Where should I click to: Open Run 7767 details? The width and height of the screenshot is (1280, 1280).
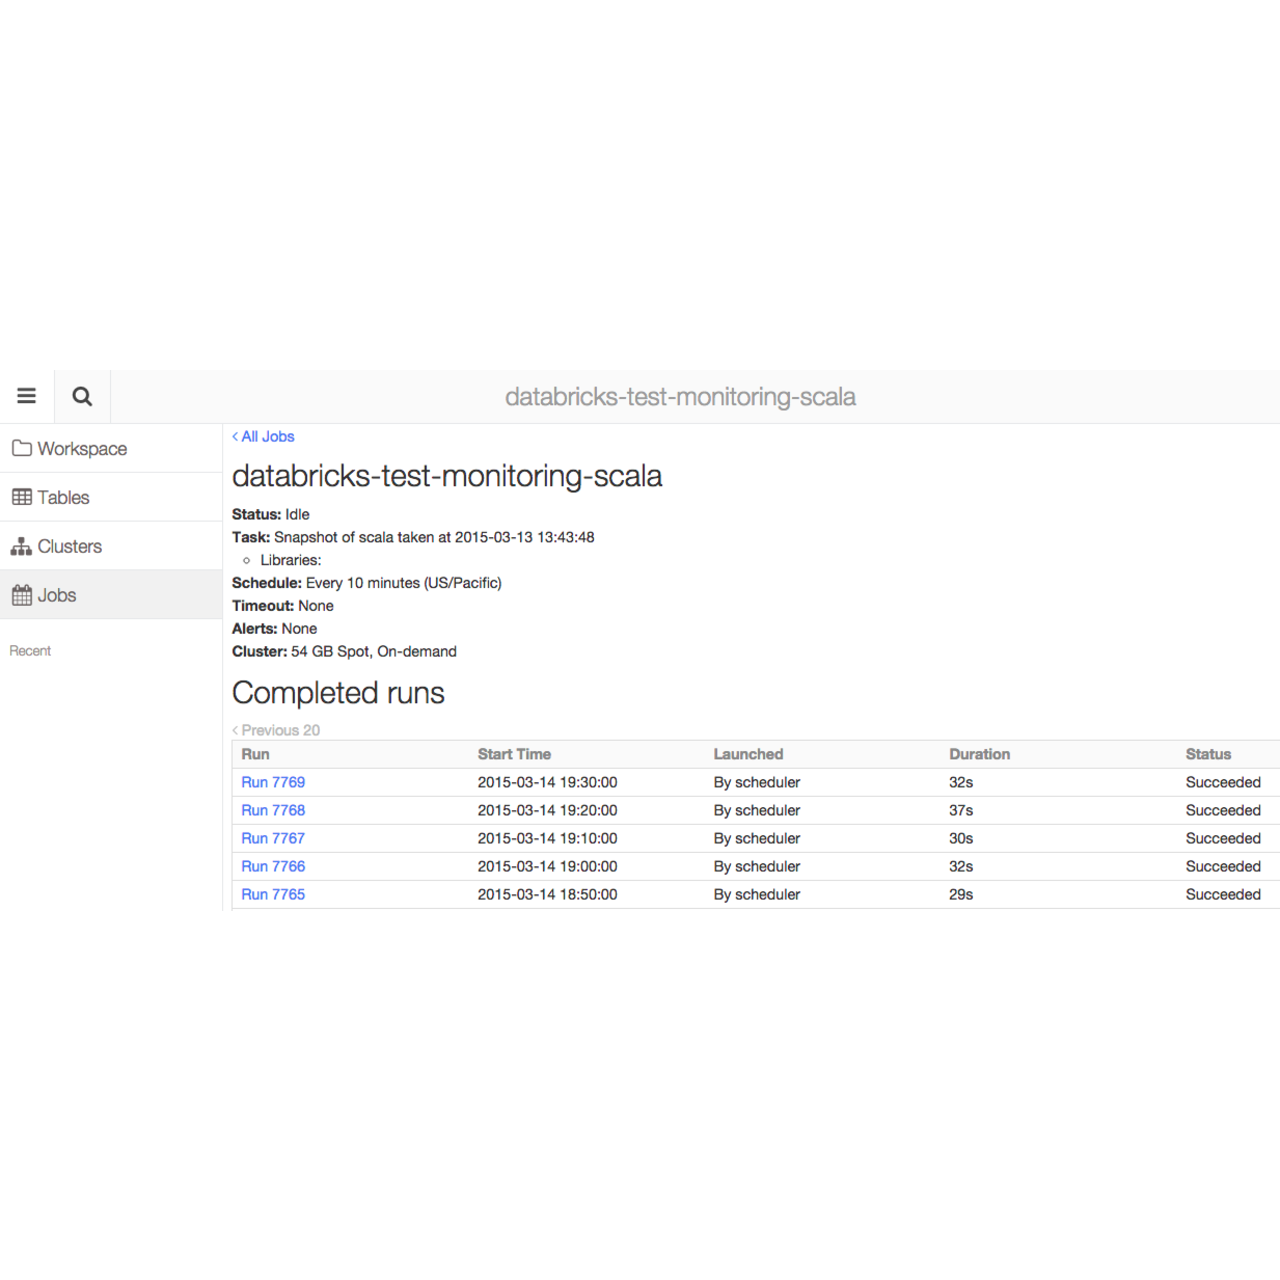(x=272, y=838)
